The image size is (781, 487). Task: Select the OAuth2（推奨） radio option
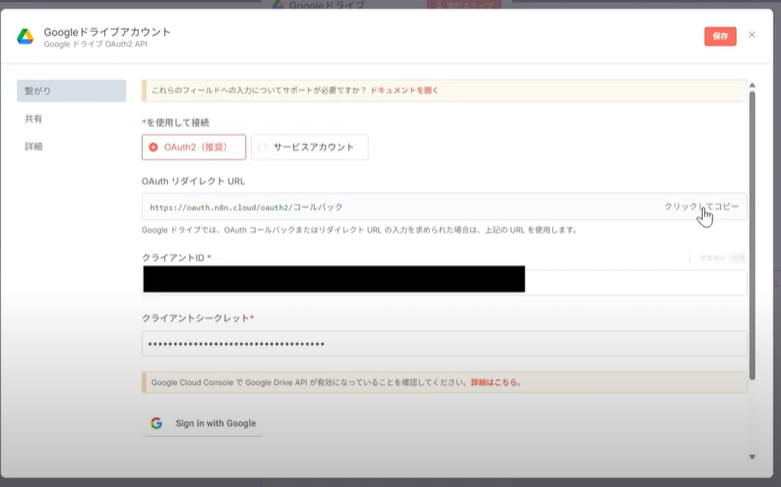point(194,147)
